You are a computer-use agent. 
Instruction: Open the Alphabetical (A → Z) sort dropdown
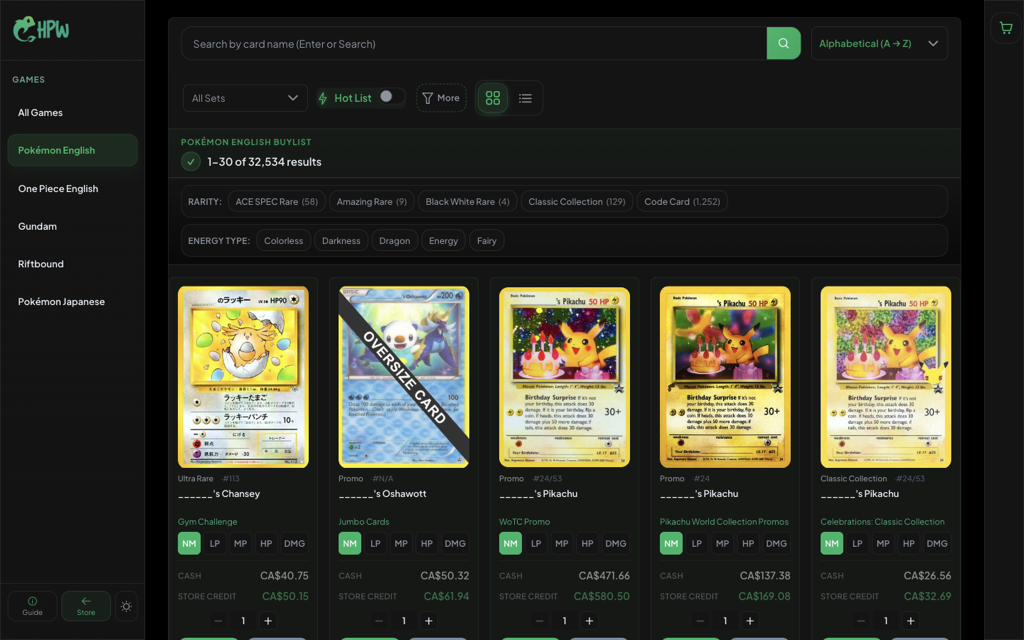[x=879, y=44]
